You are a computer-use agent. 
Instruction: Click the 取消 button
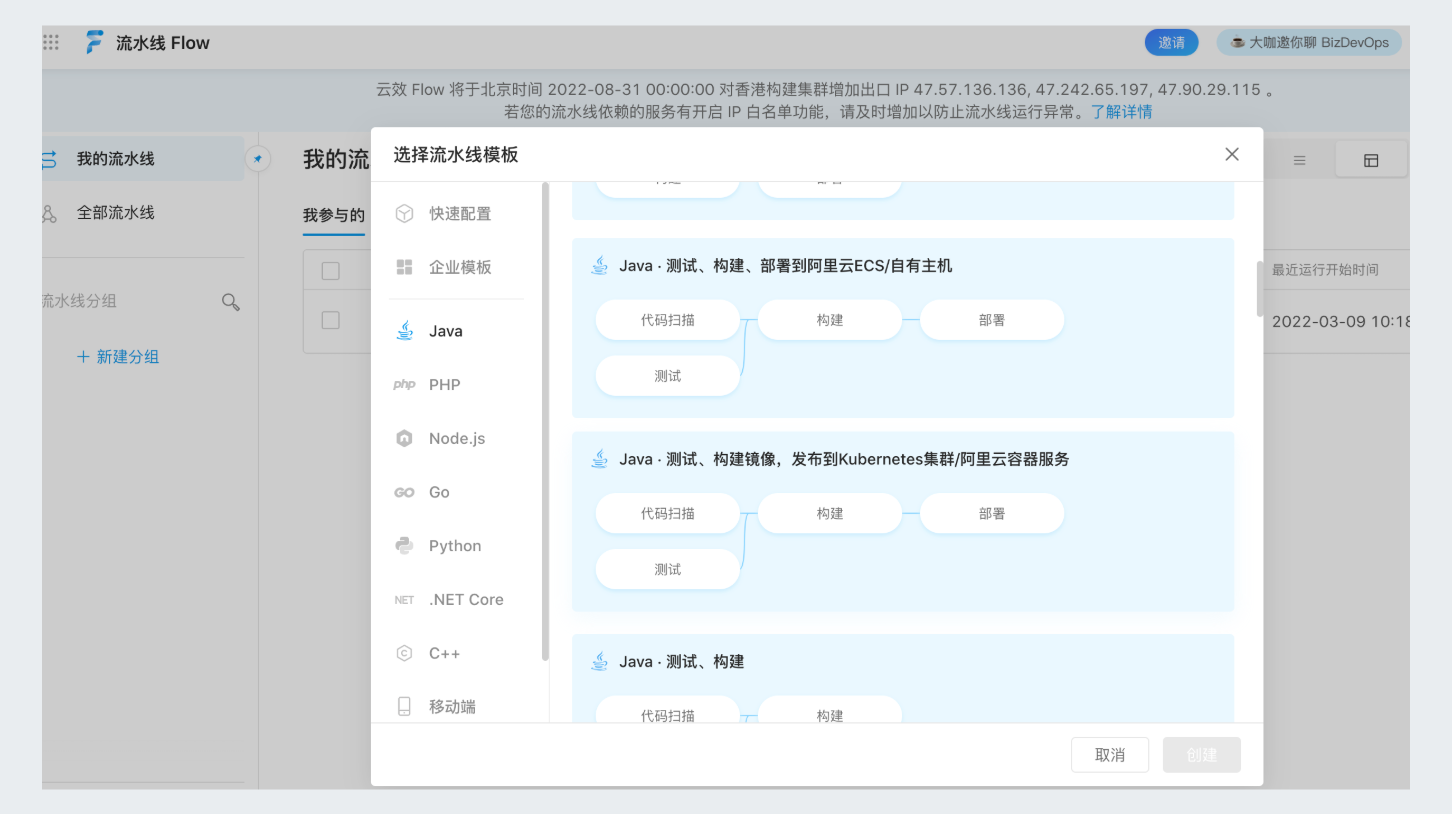pos(1110,755)
